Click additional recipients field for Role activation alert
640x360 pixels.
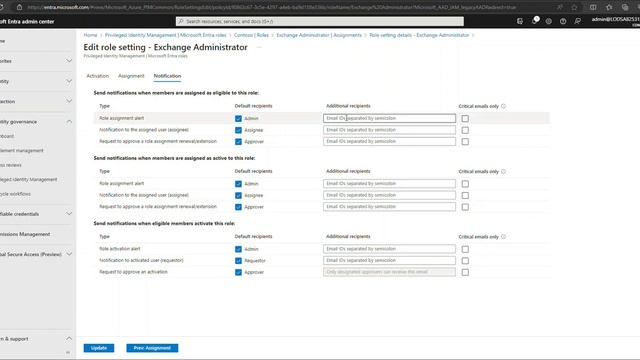click(389, 249)
